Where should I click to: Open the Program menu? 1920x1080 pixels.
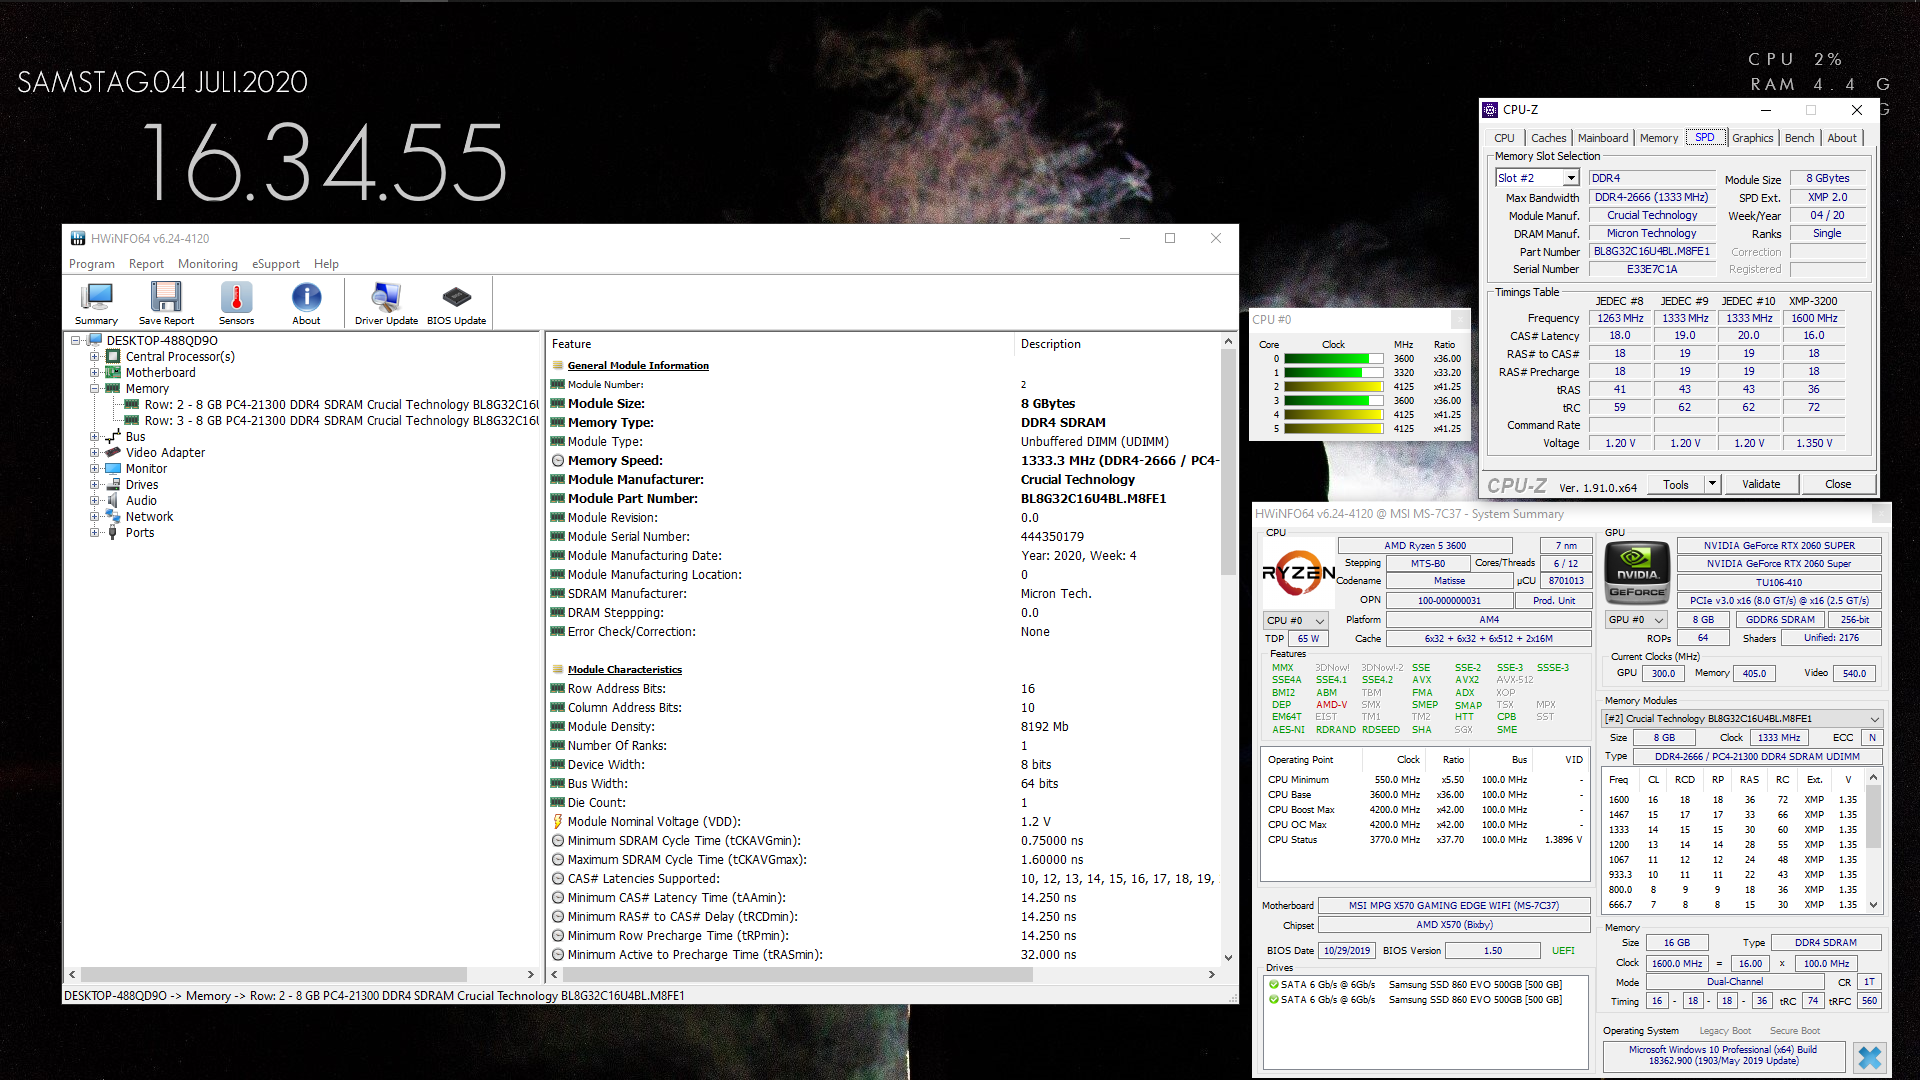coord(92,264)
